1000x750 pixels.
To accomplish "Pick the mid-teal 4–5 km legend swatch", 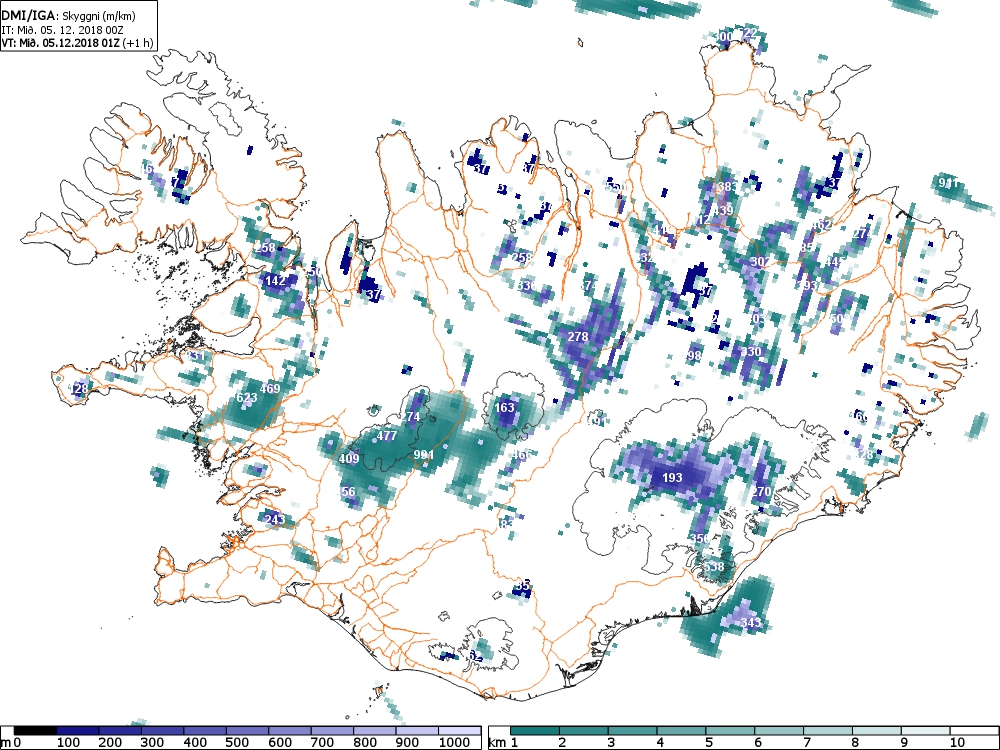I will [681, 731].
